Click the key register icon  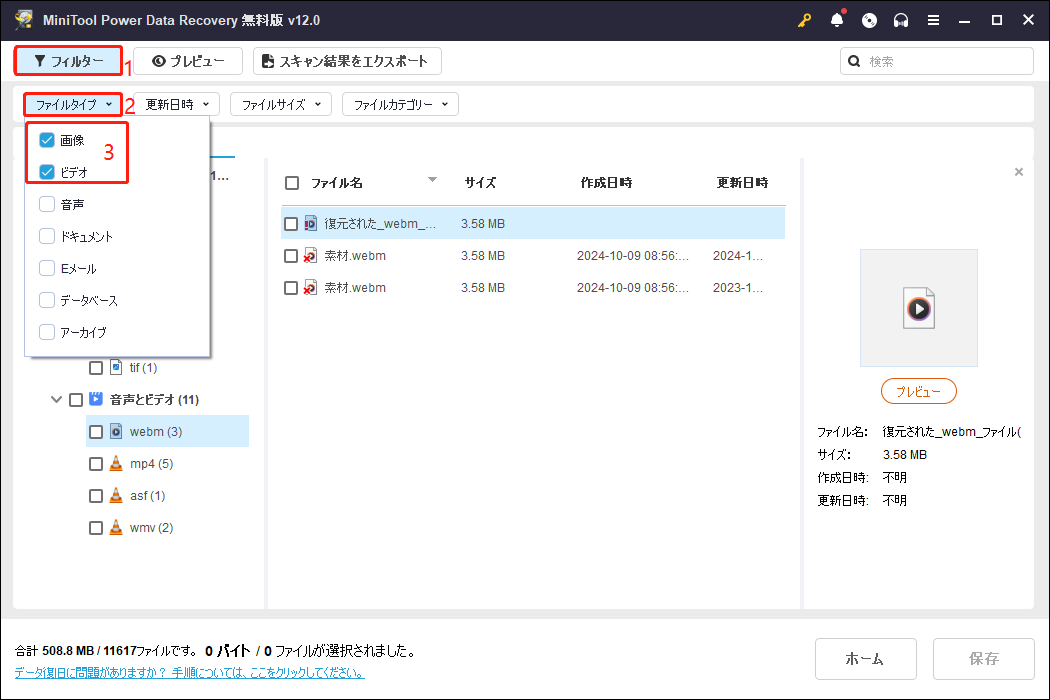pos(804,20)
